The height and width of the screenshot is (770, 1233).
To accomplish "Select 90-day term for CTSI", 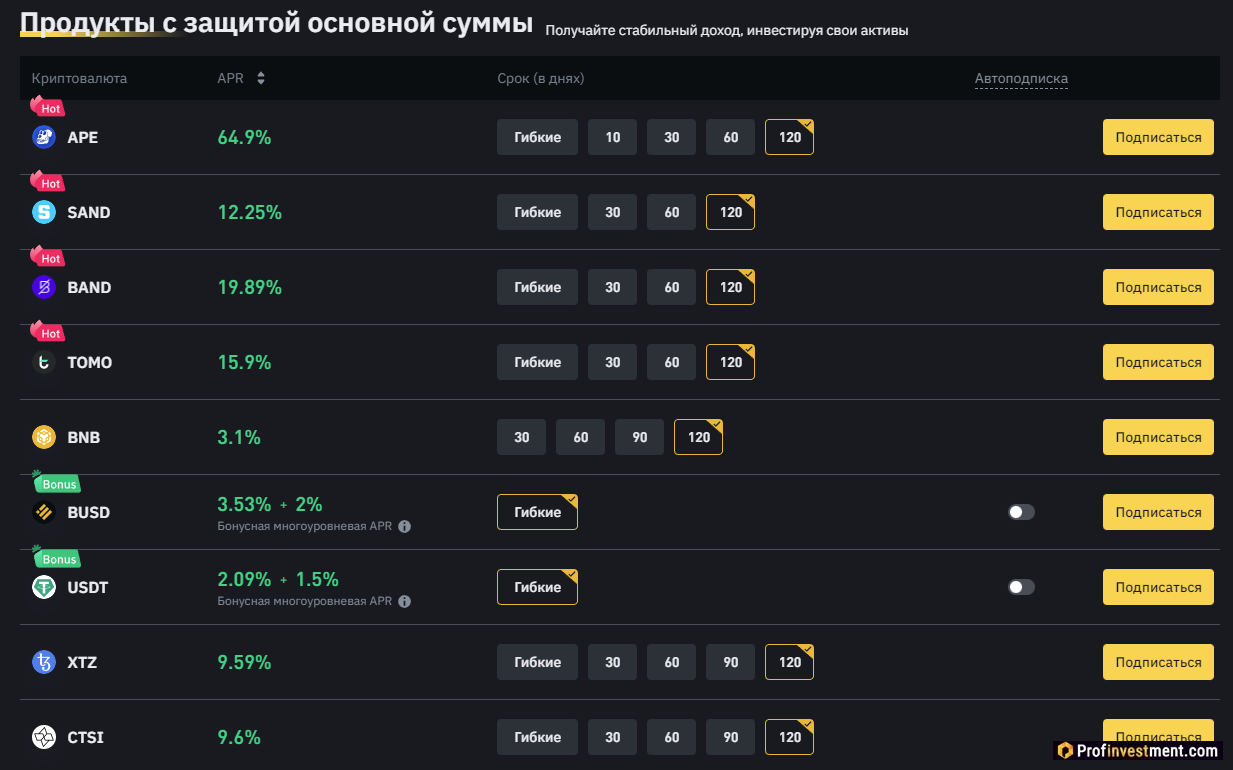I will click(731, 737).
